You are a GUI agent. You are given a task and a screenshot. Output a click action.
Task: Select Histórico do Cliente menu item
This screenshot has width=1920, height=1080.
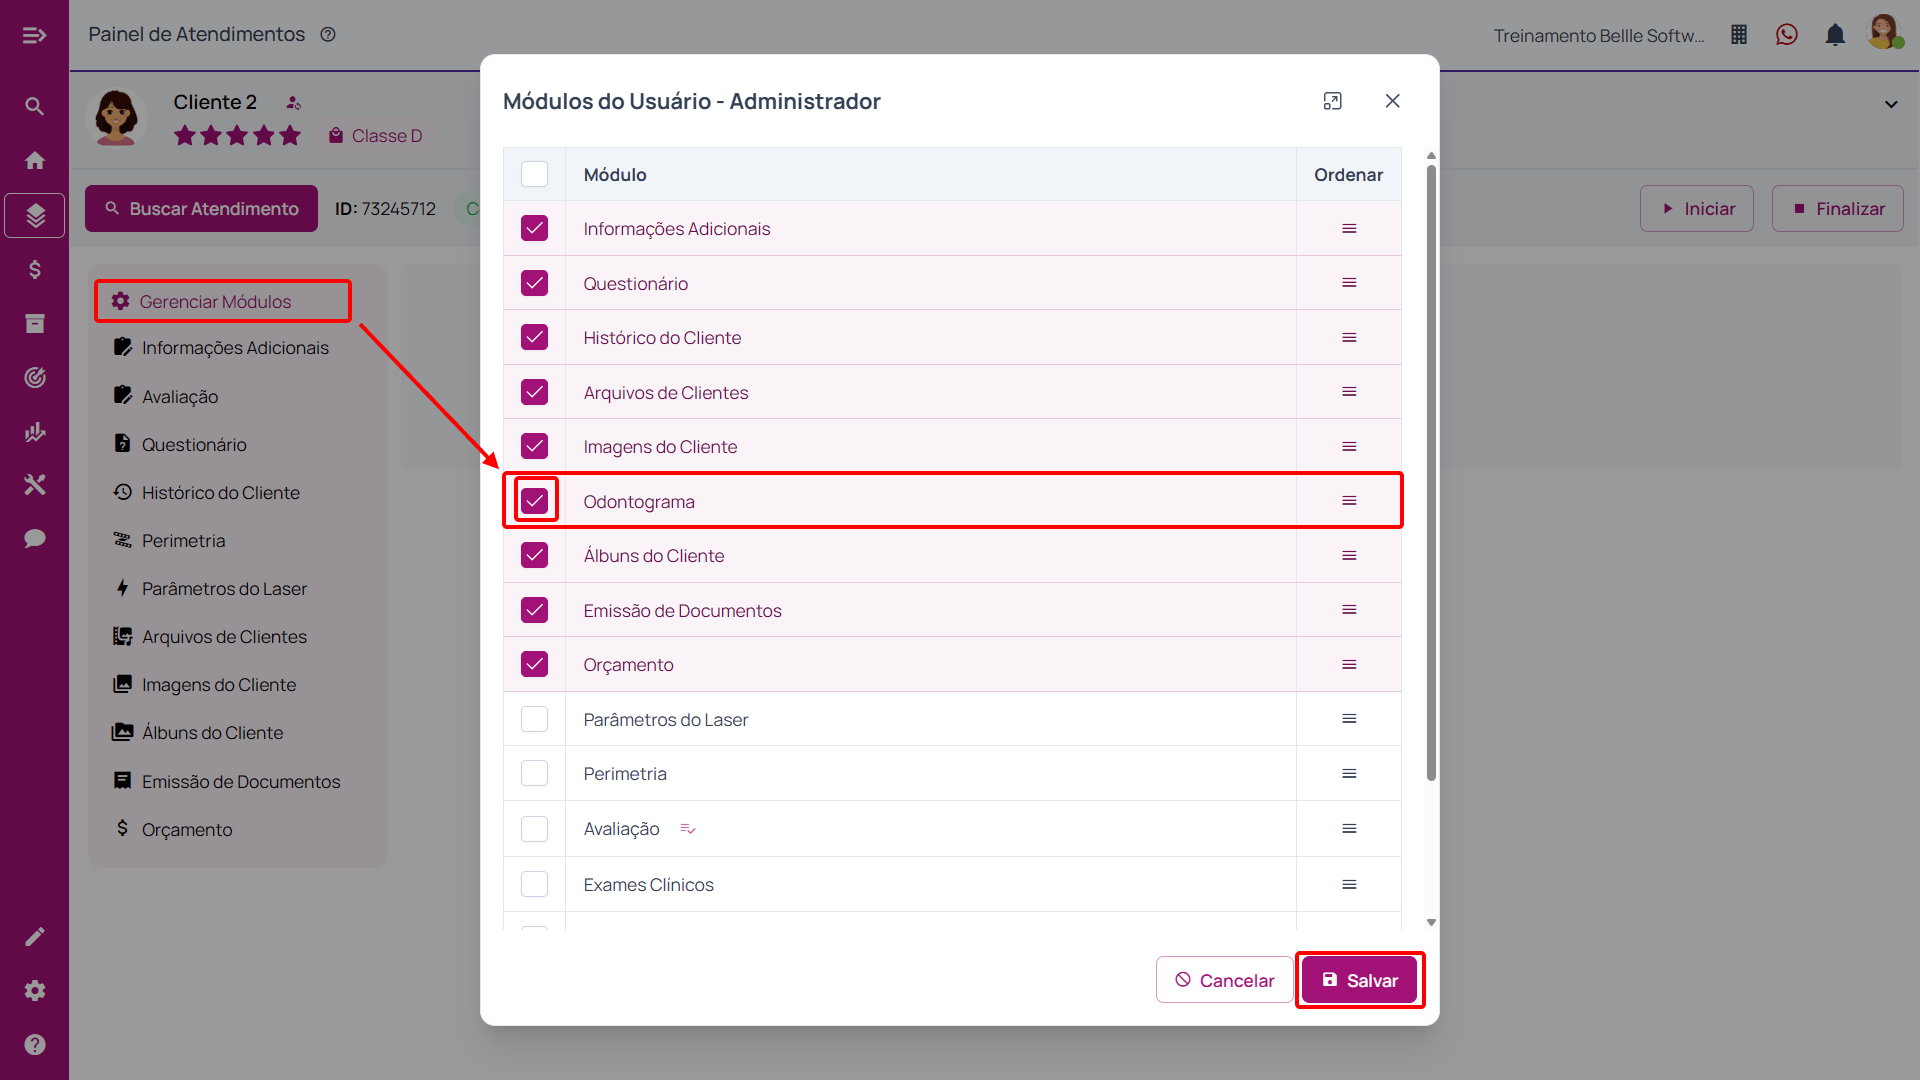click(220, 493)
